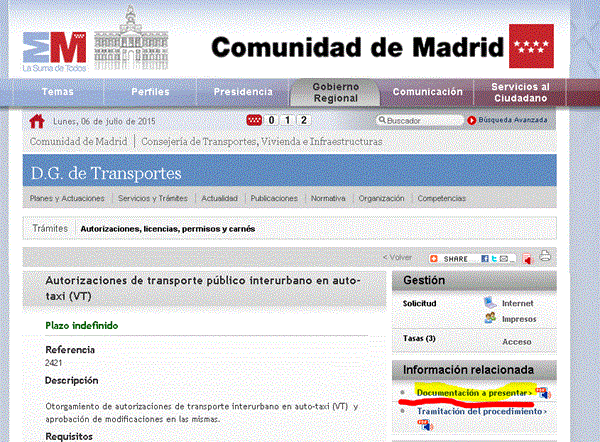Image resolution: width=600 pixels, height=442 pixels.
Task: Click the red home icon
Action: pos(37,121)
